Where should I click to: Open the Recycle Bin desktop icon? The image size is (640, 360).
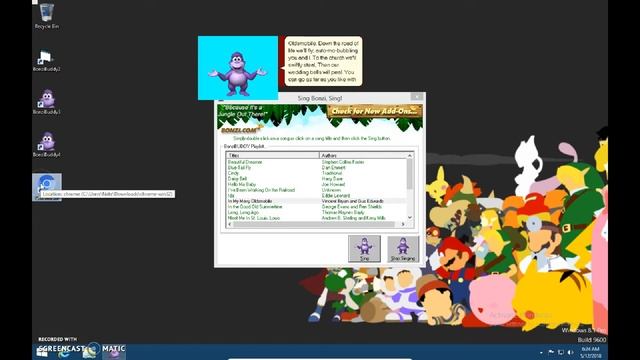coord(47,16)
